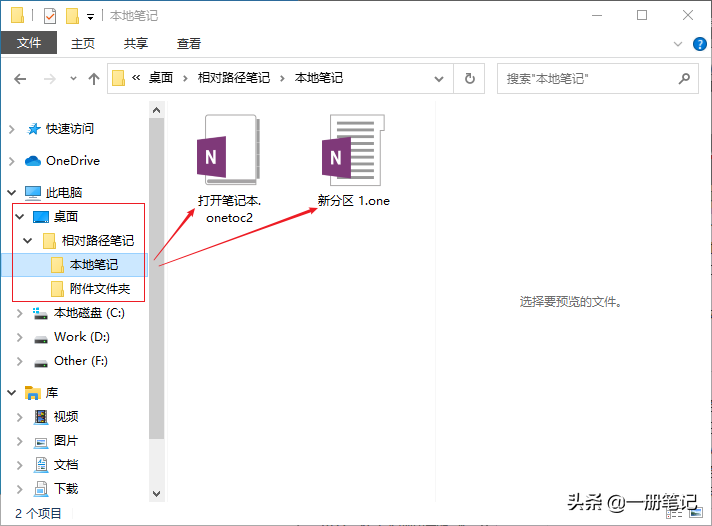The width and height of the screenshot is (712, 526).
Task: Switch to the 主页 ribbon tab
Action: [83, 44]
